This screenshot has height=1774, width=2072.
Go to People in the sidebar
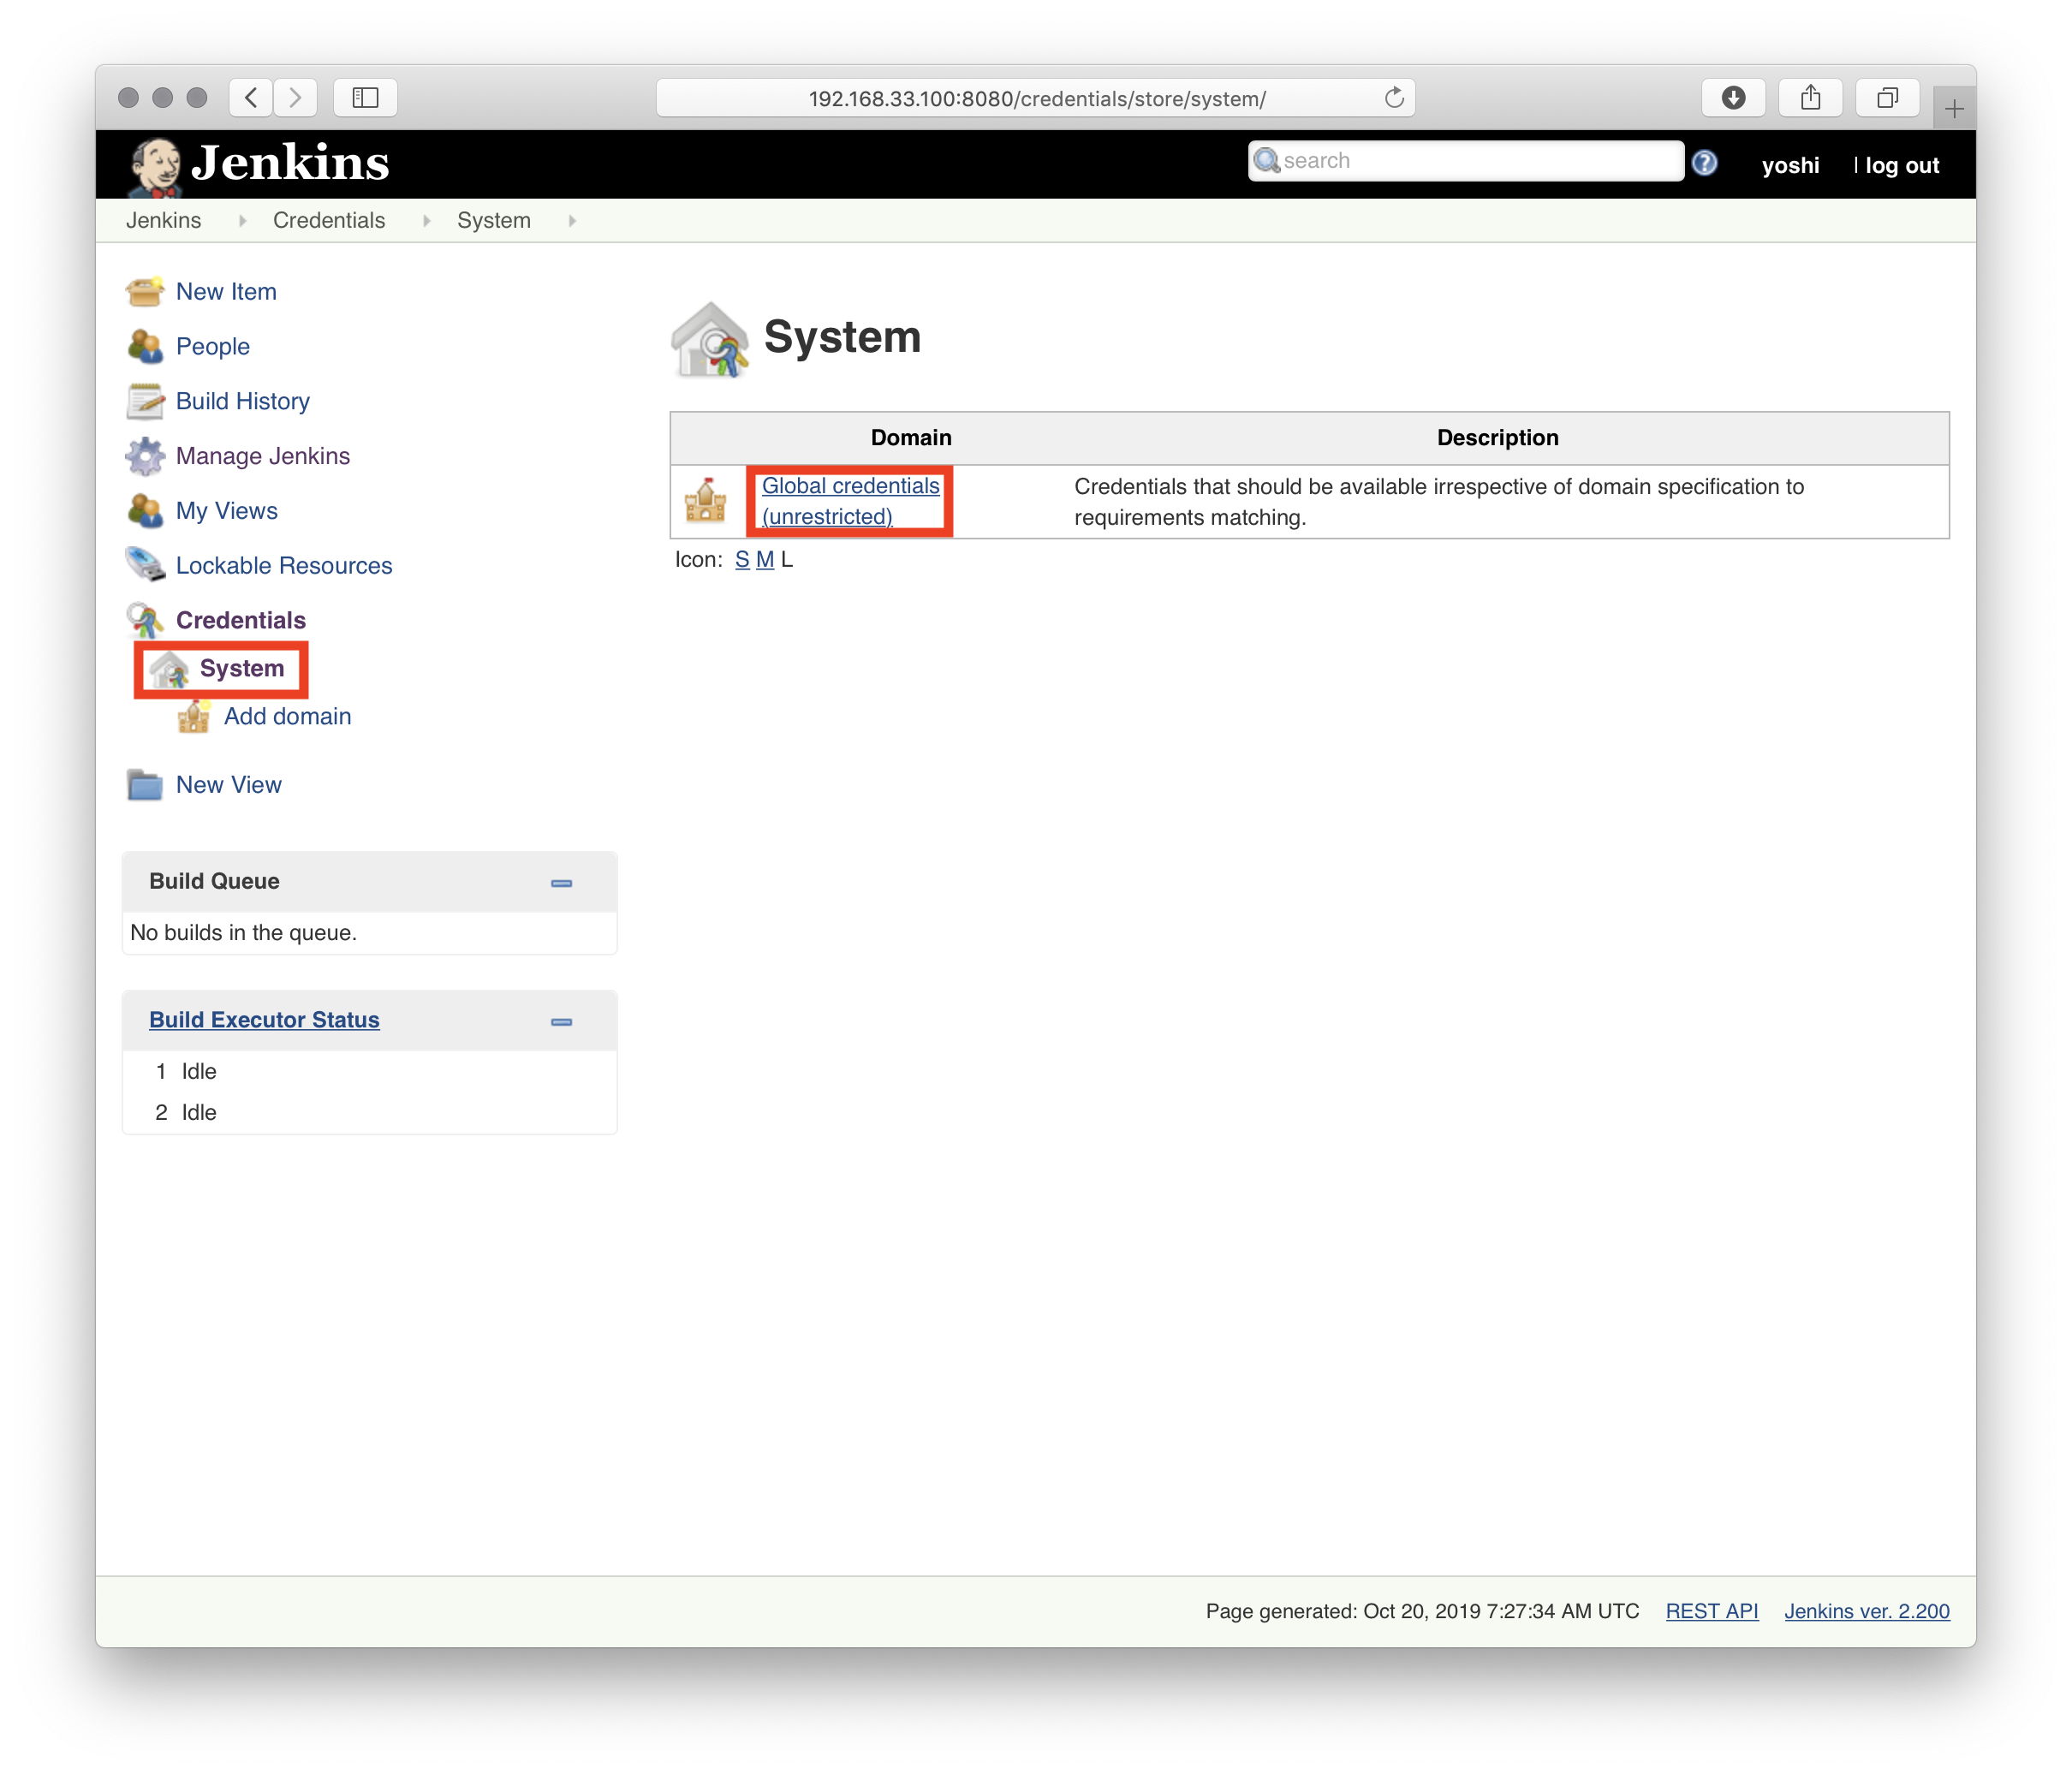[x=213, y=347]
